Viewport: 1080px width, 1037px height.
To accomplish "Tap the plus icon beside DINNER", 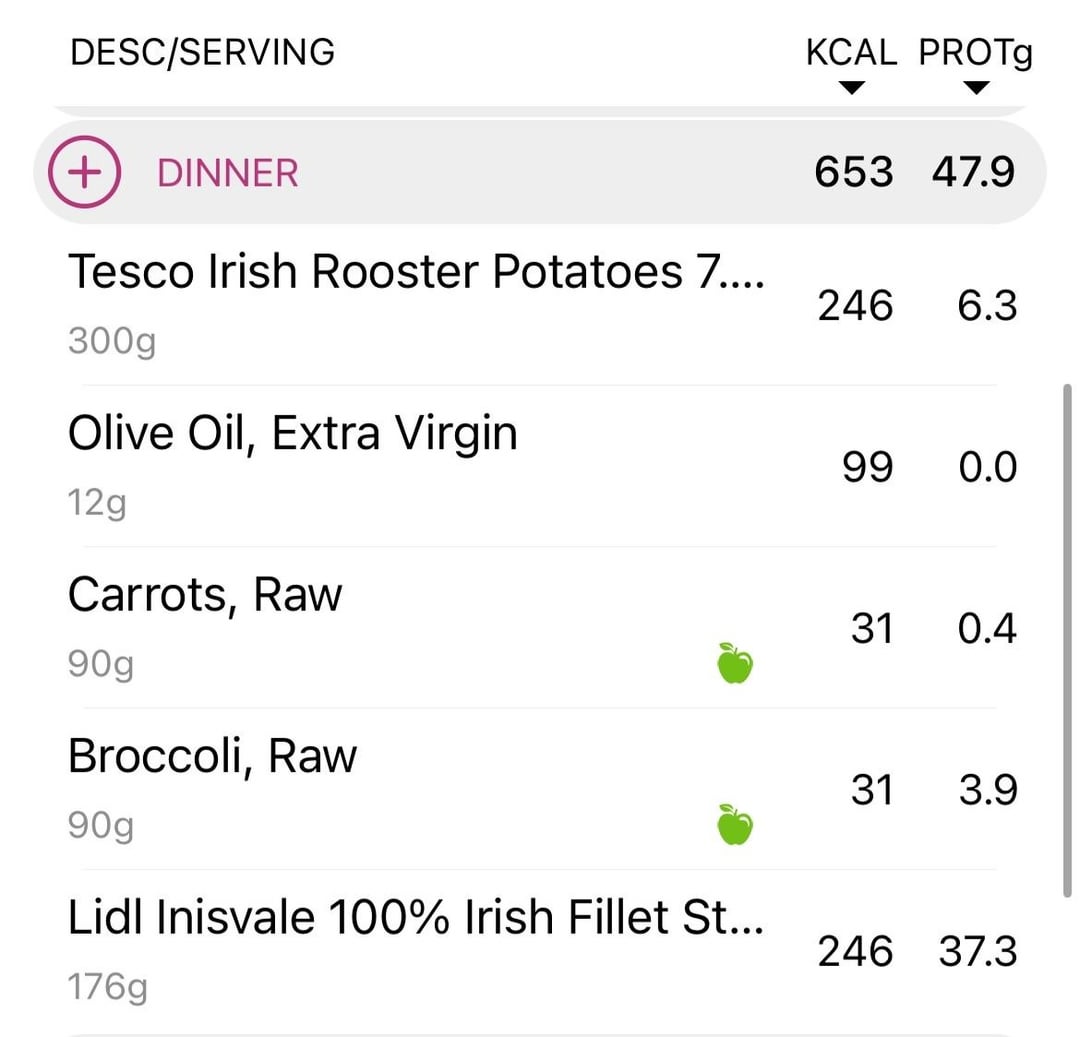I will click(85, 172).
